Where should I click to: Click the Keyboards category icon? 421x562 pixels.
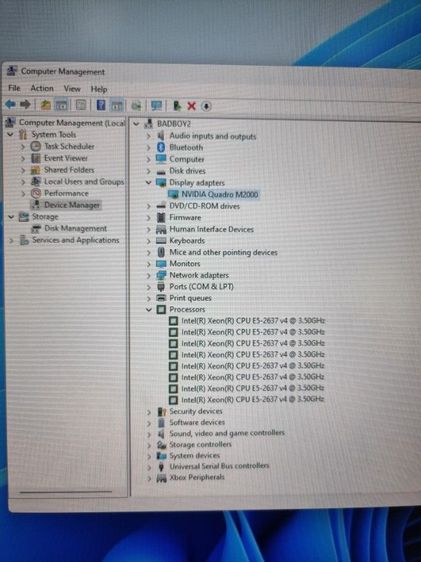coord(161,240)
